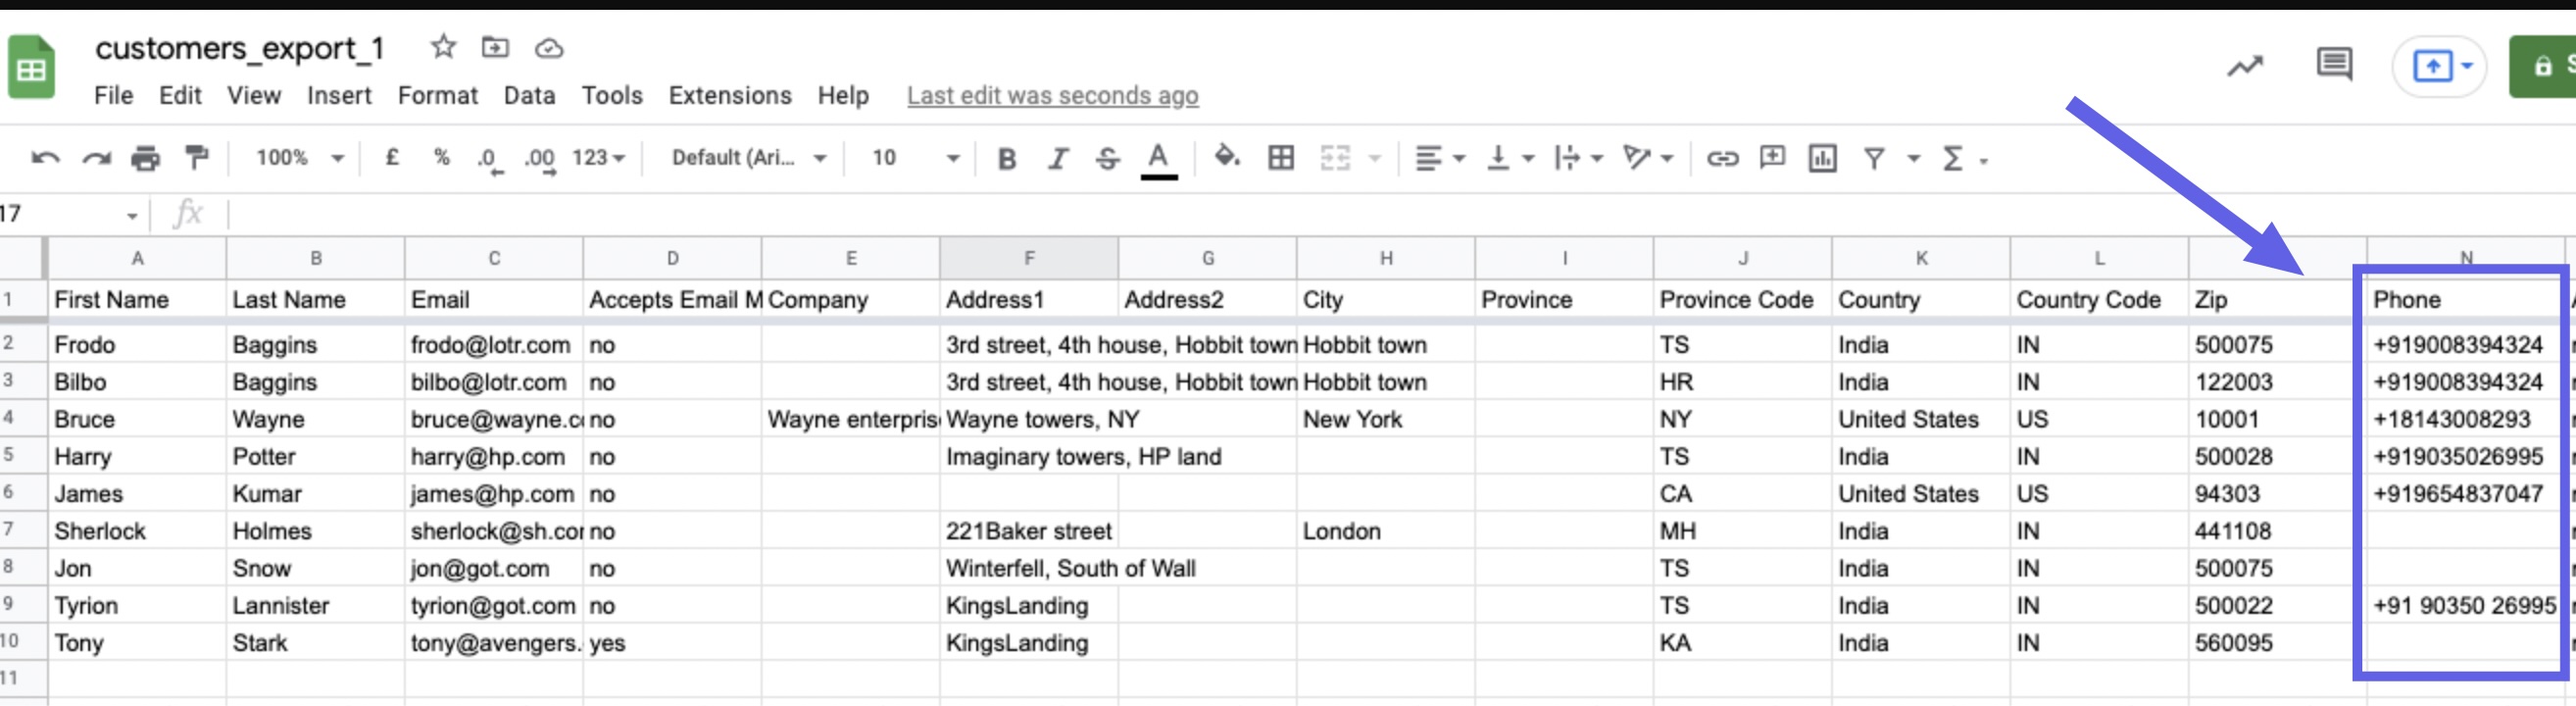
Task: Open the Format menu
Action: 437,95
